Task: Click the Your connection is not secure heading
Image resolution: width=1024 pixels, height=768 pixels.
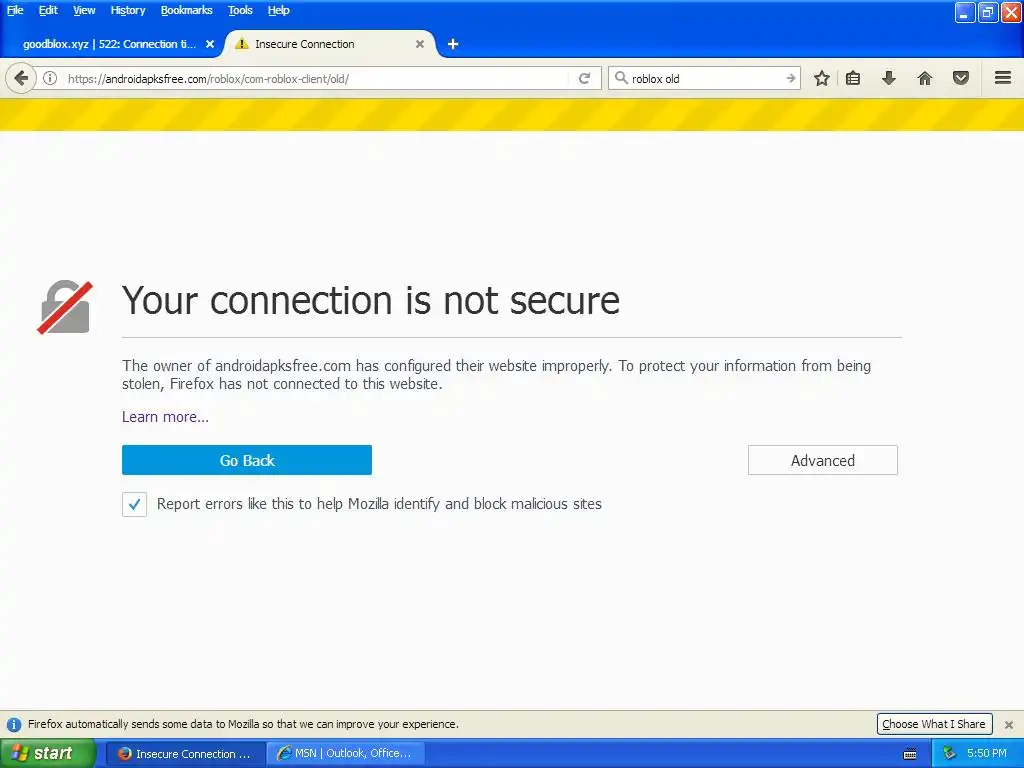Action: coord(371,300)
